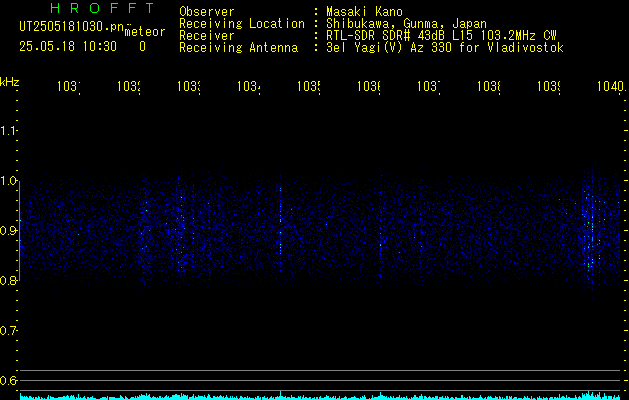This screenshot has height=400, width=629.
Task: Click the green HROFFT title
Action: 102,8
